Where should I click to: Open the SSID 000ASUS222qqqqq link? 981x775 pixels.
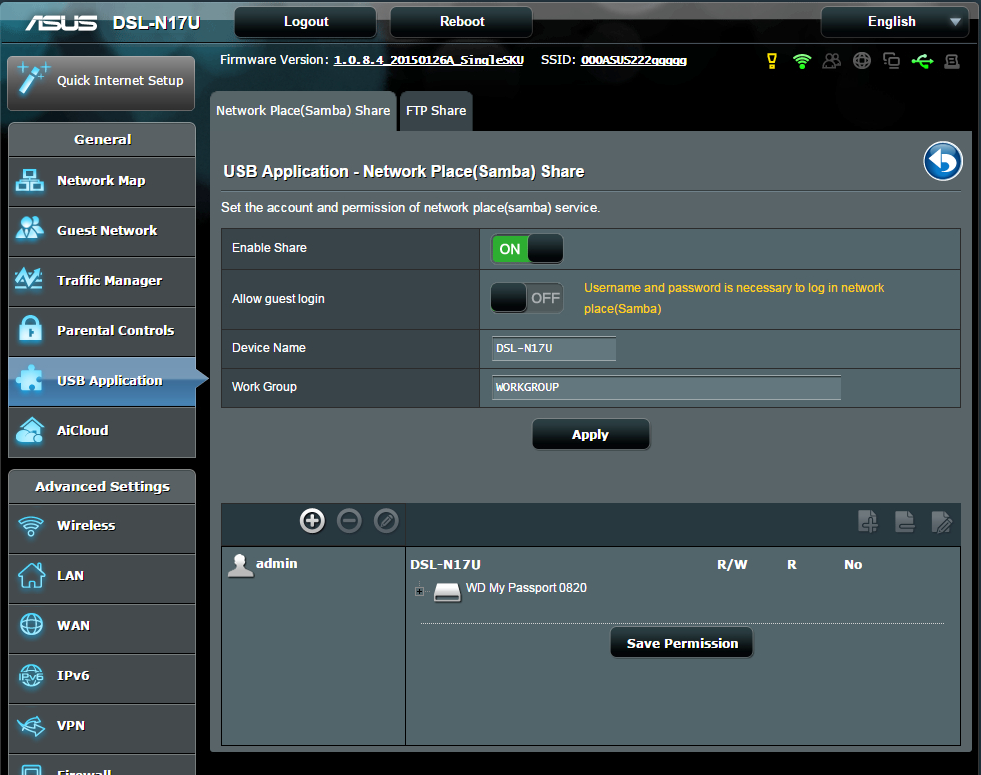click(x=634, y=60)
